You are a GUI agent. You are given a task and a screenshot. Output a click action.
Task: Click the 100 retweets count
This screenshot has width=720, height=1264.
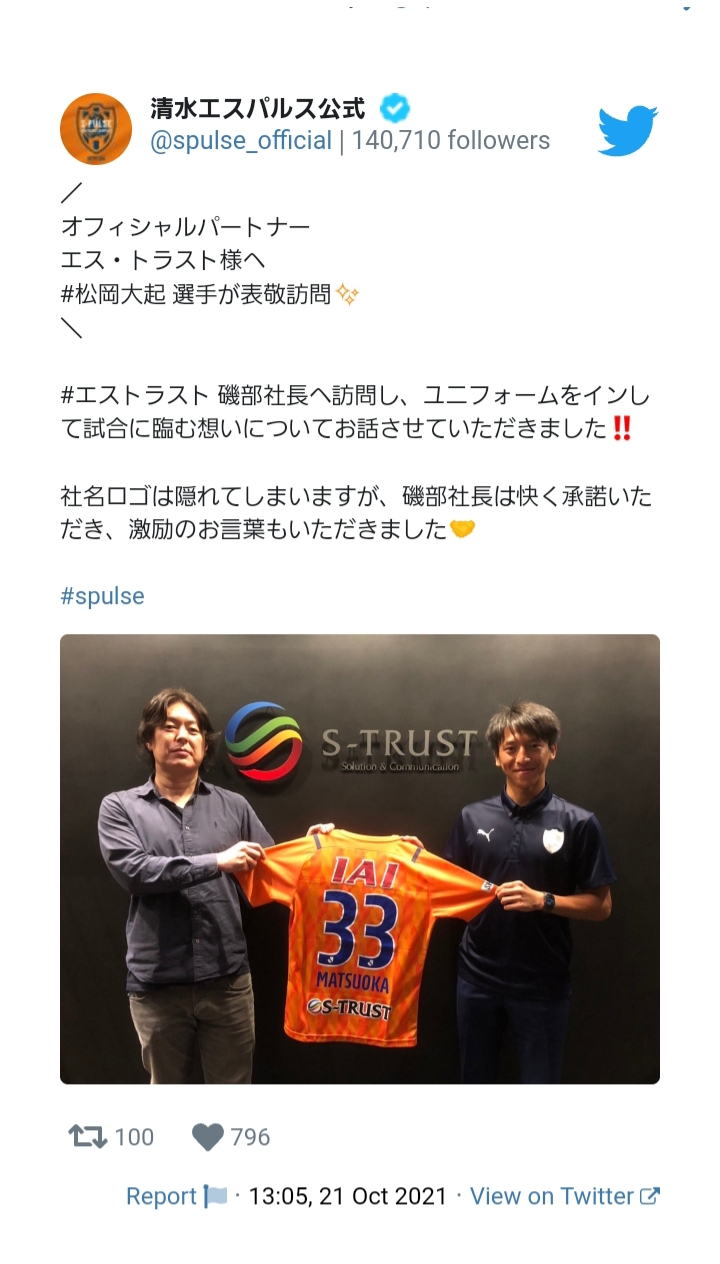(134, 1137)
